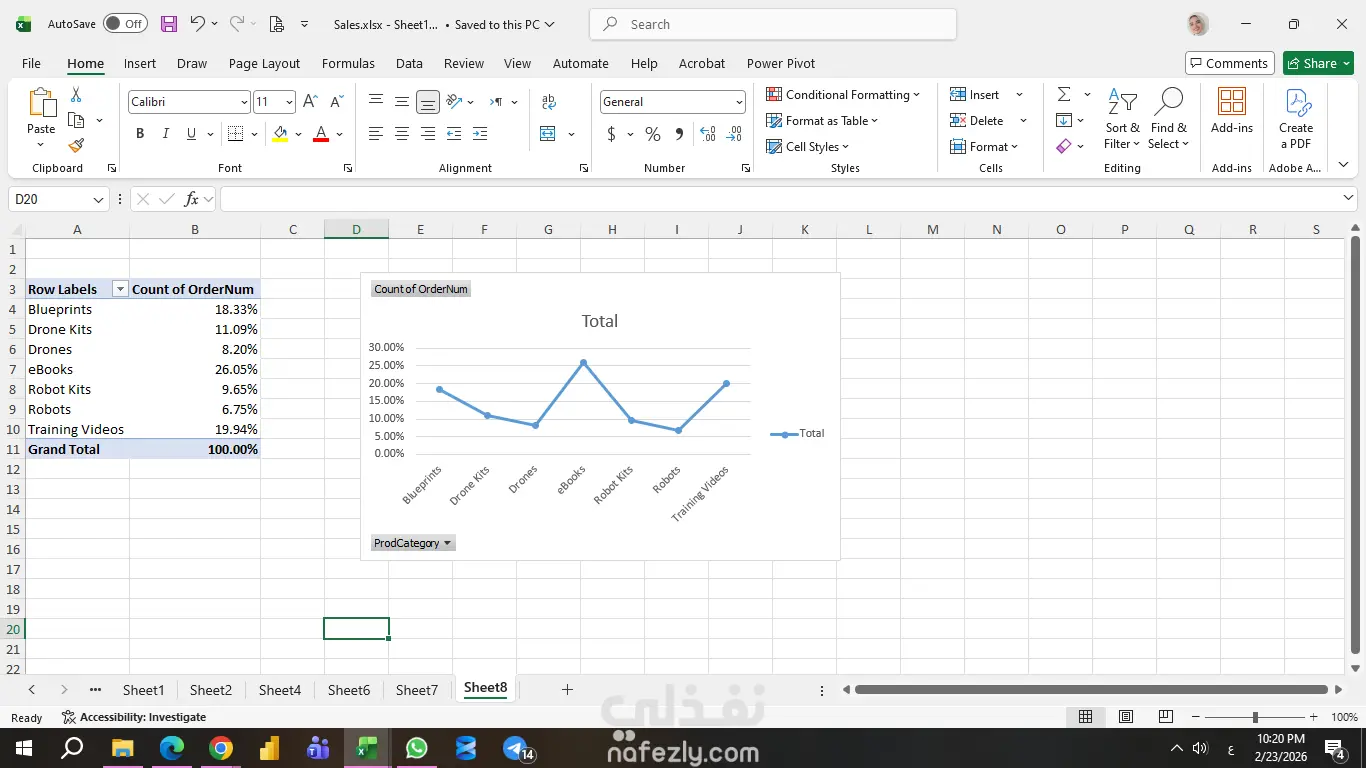Toggle Underline formatting
The width and height of the screenshot is (1366, 768).
(191, 134)
